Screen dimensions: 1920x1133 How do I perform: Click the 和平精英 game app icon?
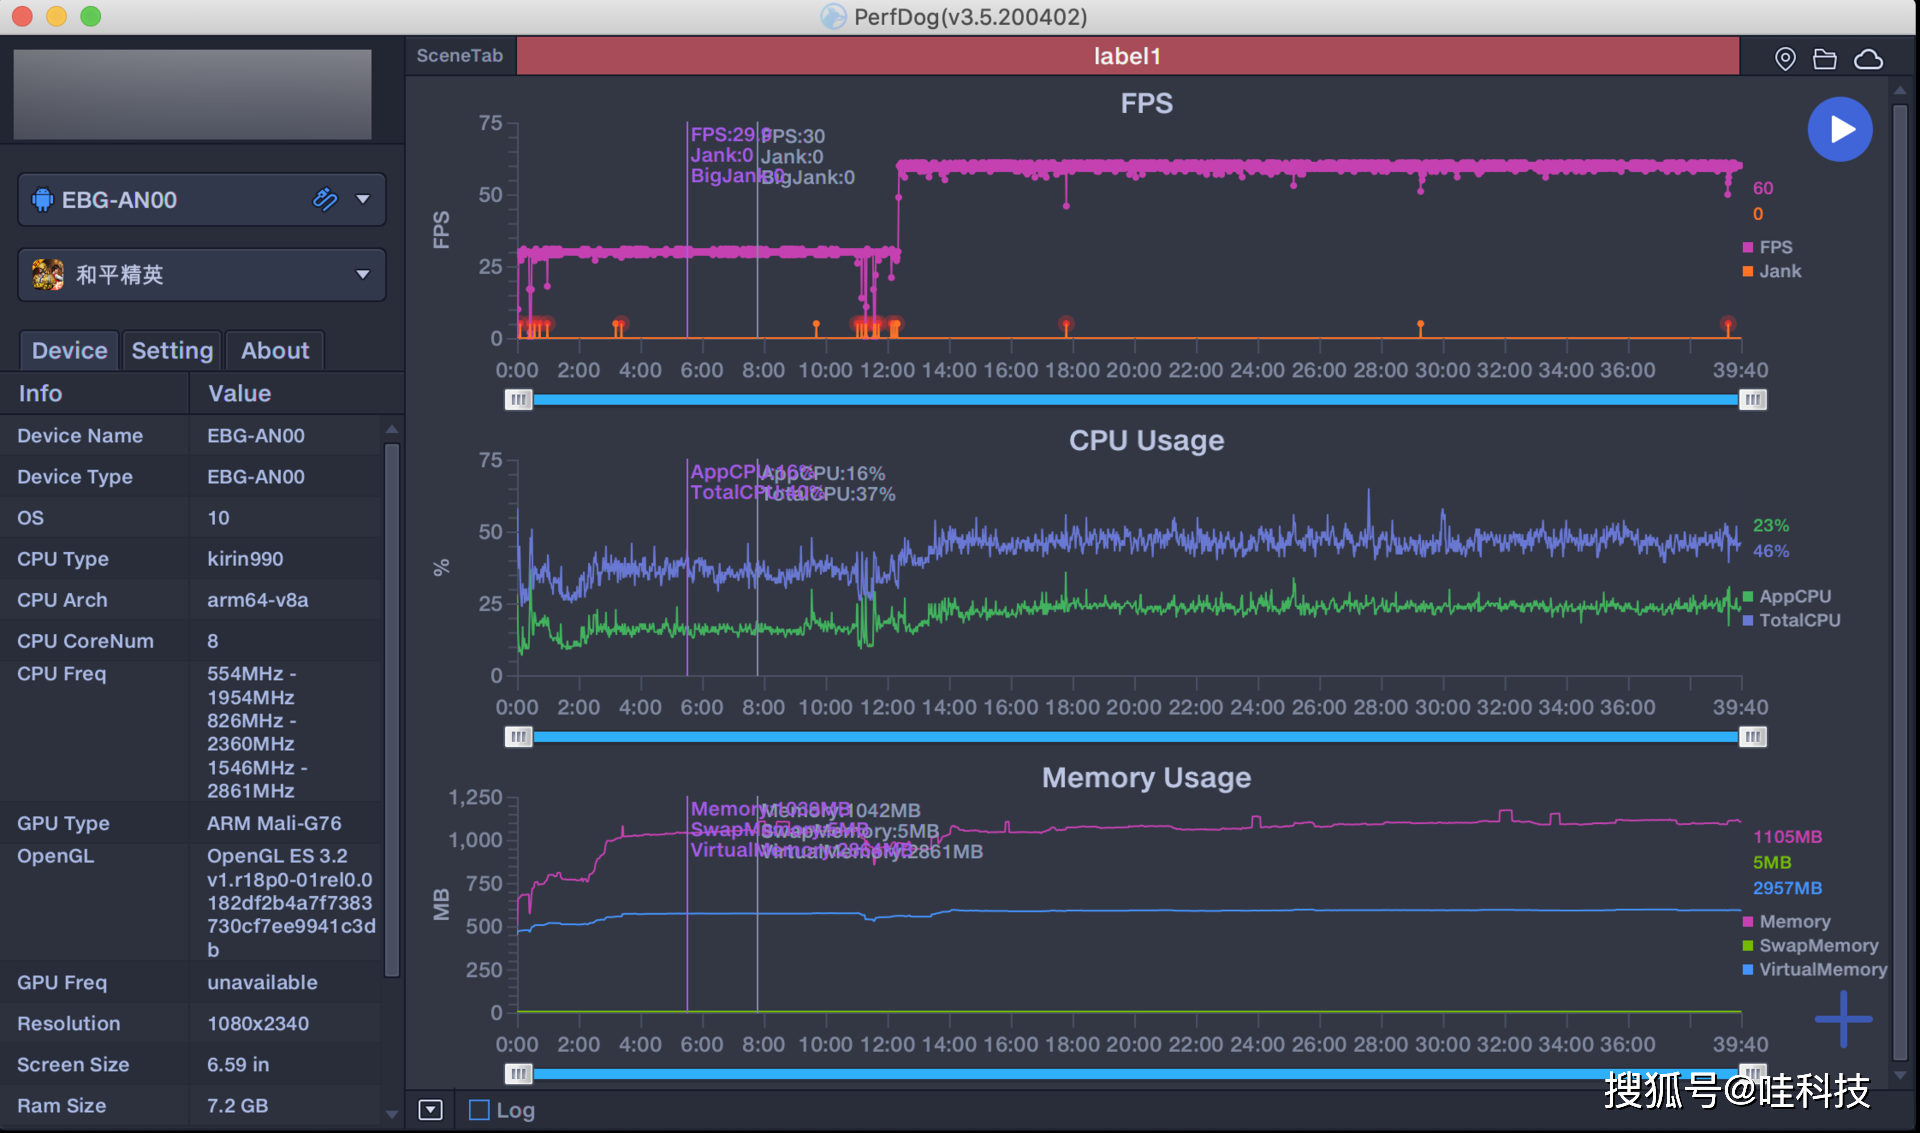[x=47, y=274]
